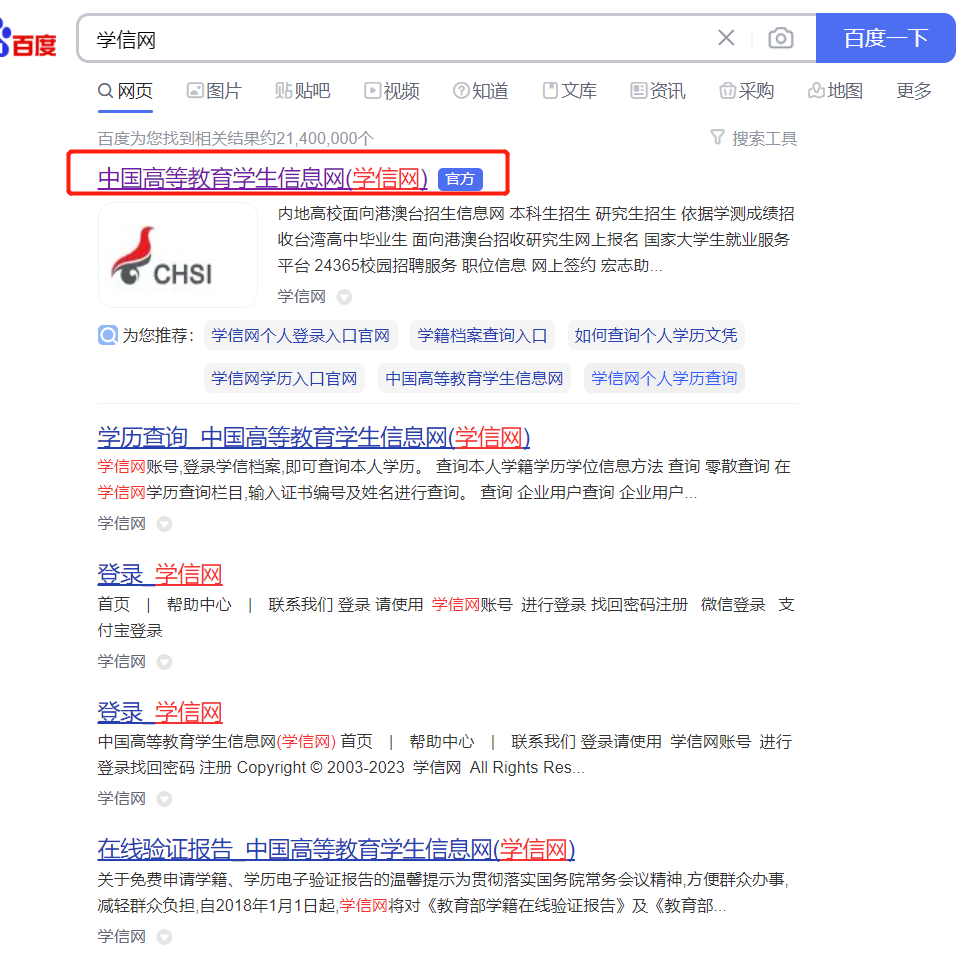Expand source arrow under the 学历查询 result
Screen dimensions: 960x958
pyautogui.click(x=164, y=524)
